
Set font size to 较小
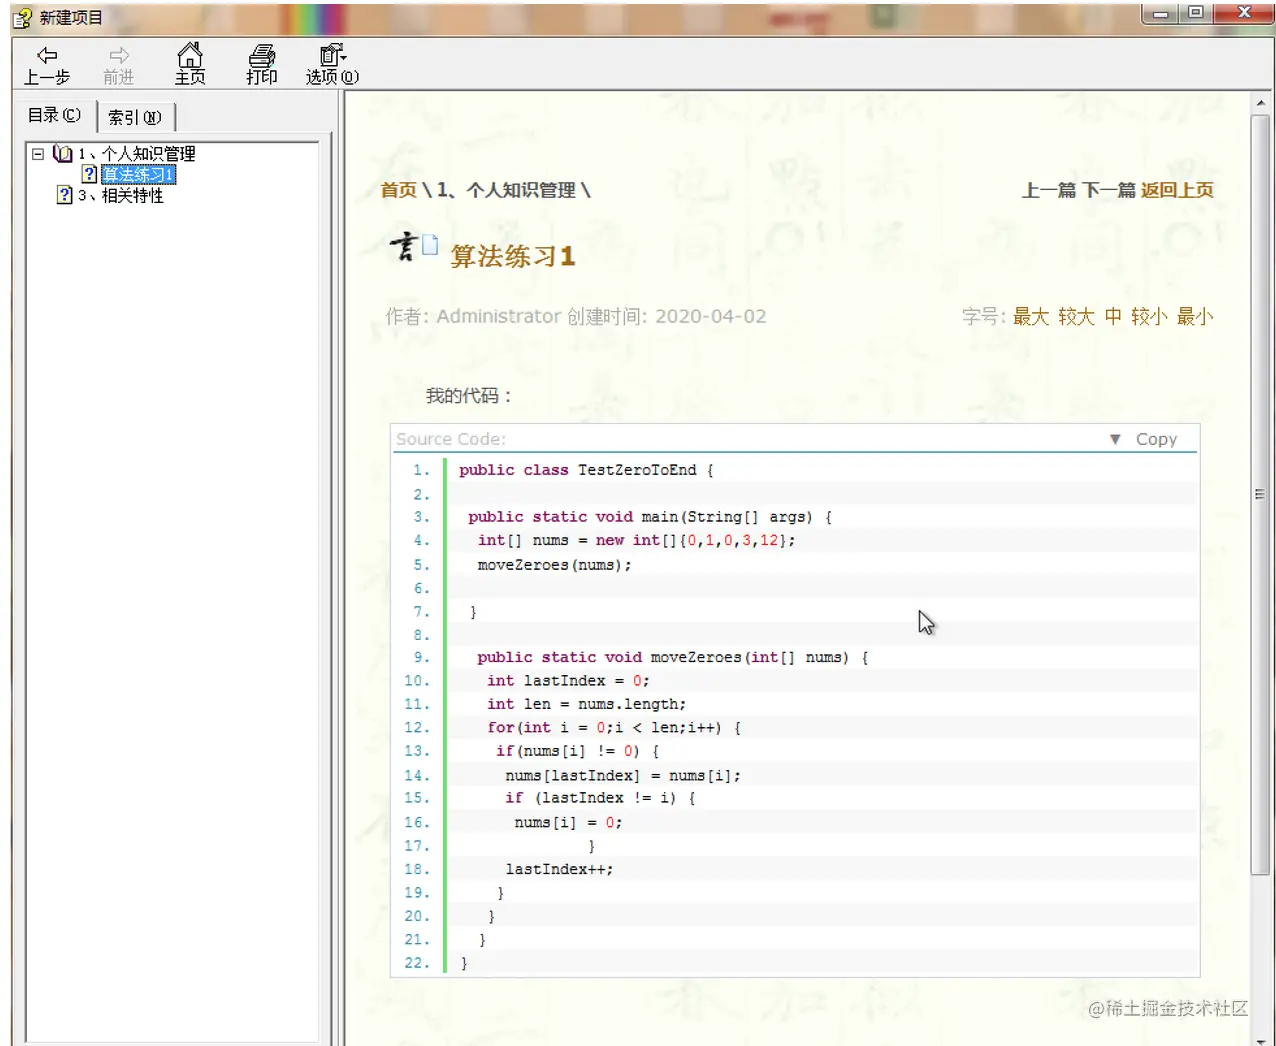[x=1149, y=317]
